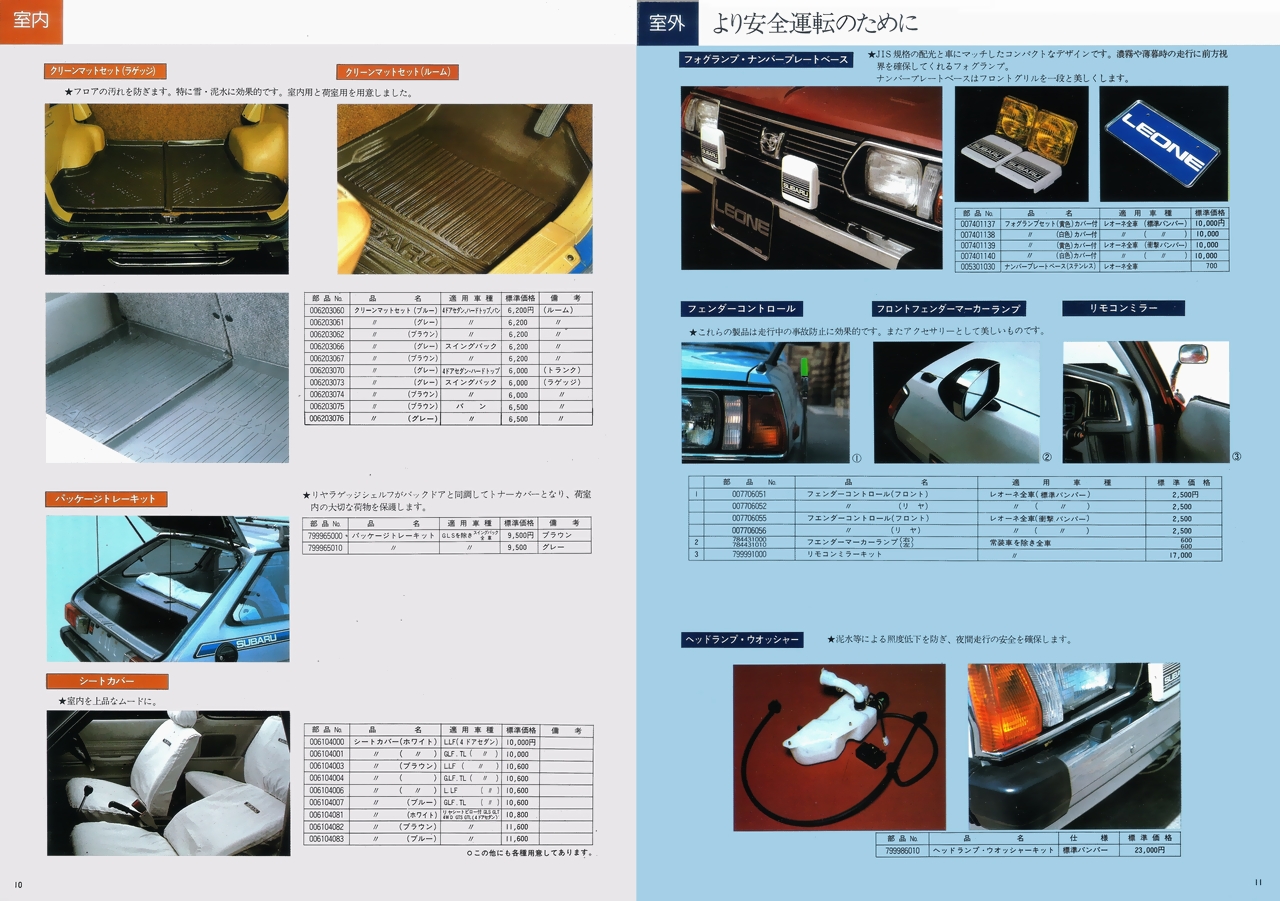Open the white washer tank kit photo
Image resolution: width=1280 pixels, height=901 pixels.
click(839, 747)
